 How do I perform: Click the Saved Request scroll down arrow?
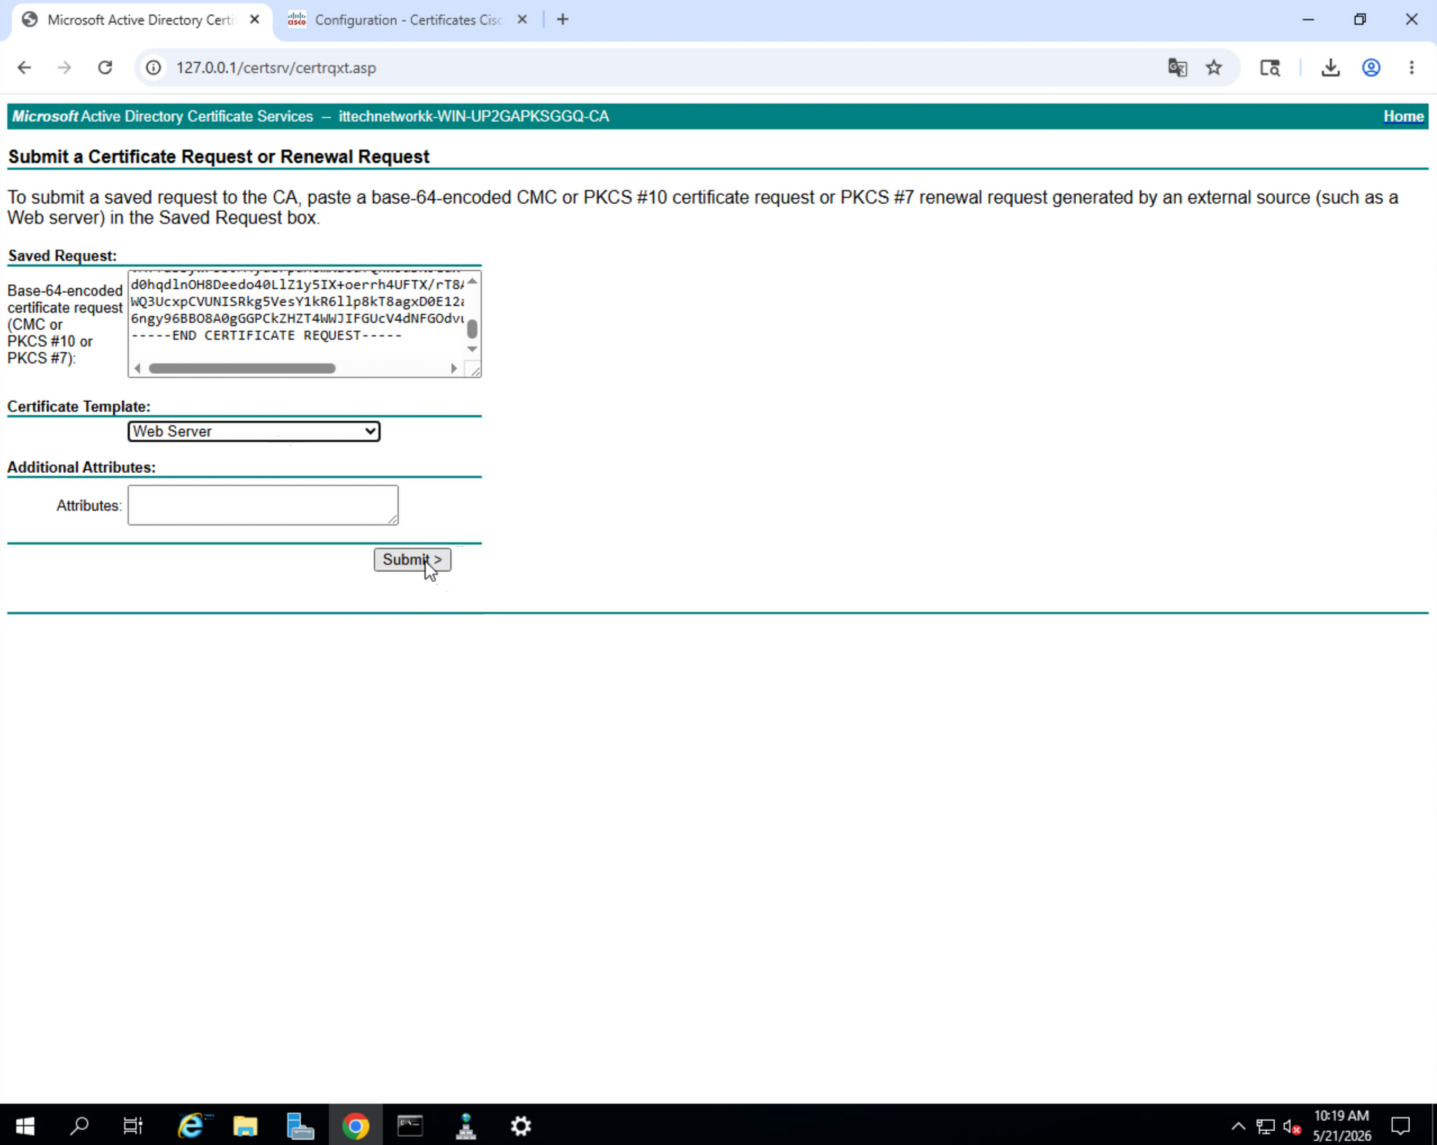pyautogui.click(x=472, y=349)
